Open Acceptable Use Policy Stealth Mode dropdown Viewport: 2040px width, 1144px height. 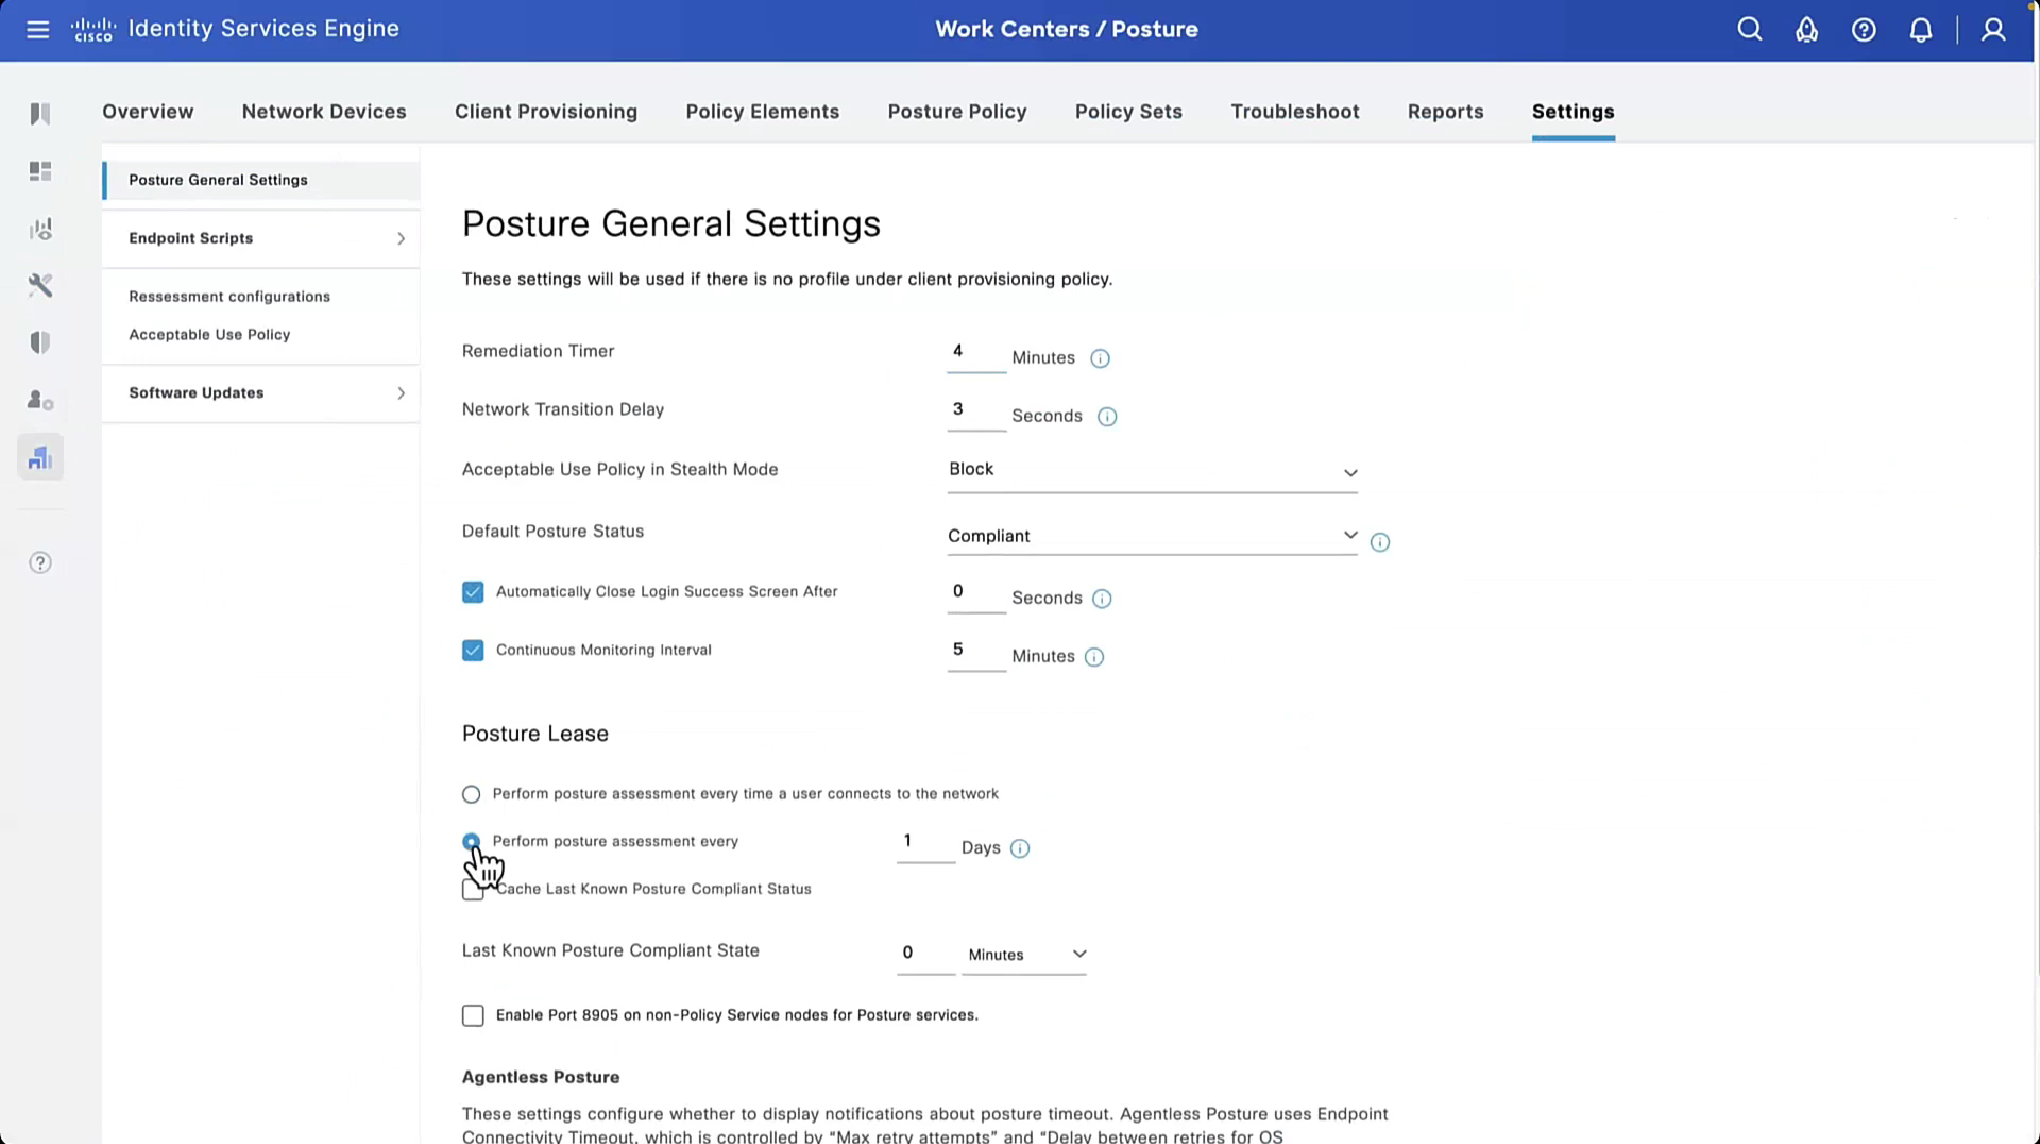pos(1151,470)
